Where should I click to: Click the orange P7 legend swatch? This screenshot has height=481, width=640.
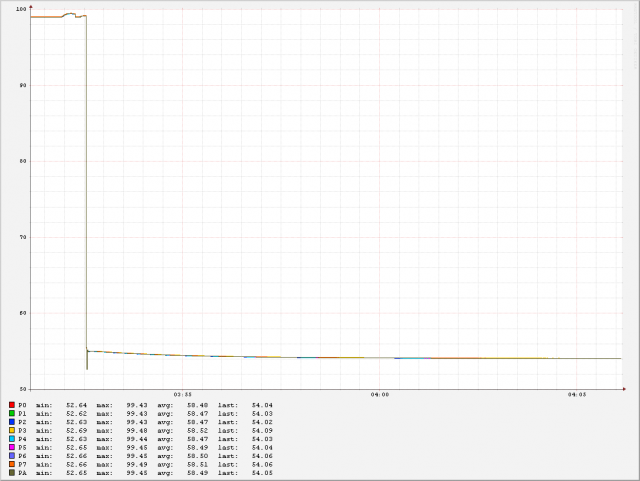11,464
